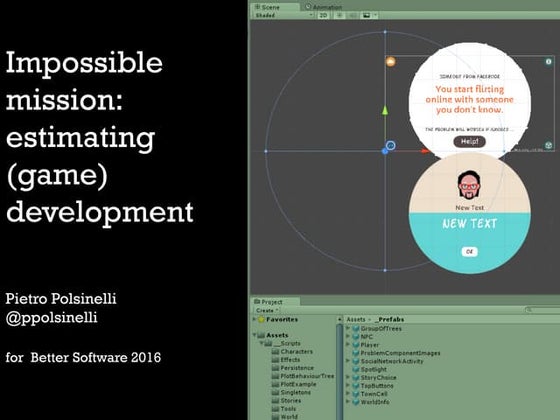Click the Characters folder name
Image resolution: width=560 pixels, height=420 pixels.
tap(297, 351)
